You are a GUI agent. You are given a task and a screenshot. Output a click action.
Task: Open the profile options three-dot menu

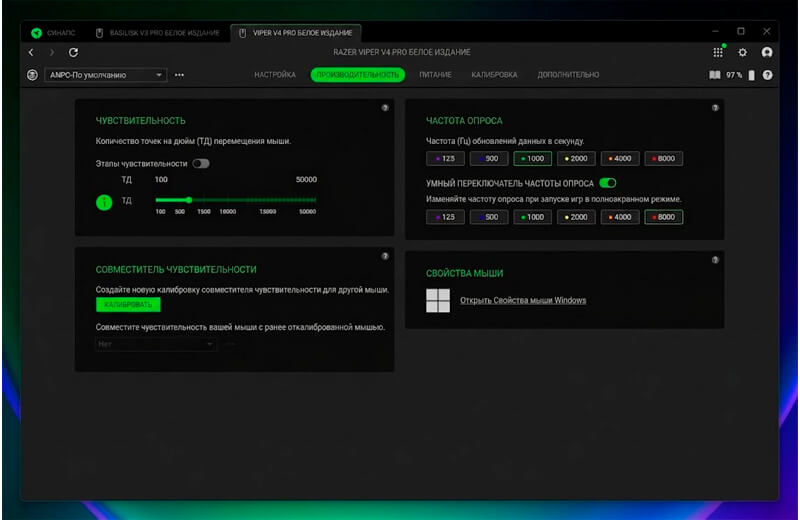[179, 75]
